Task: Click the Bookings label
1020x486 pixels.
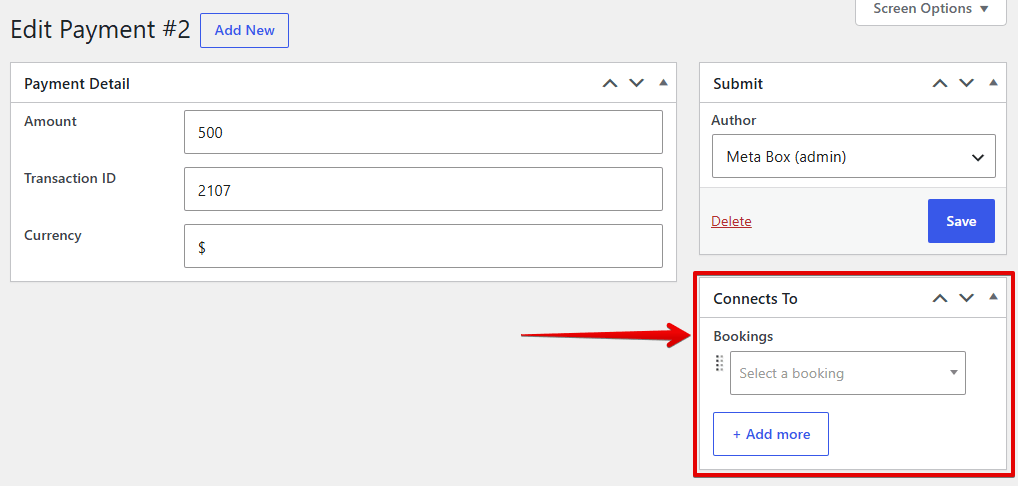Action: pos(743,336)
